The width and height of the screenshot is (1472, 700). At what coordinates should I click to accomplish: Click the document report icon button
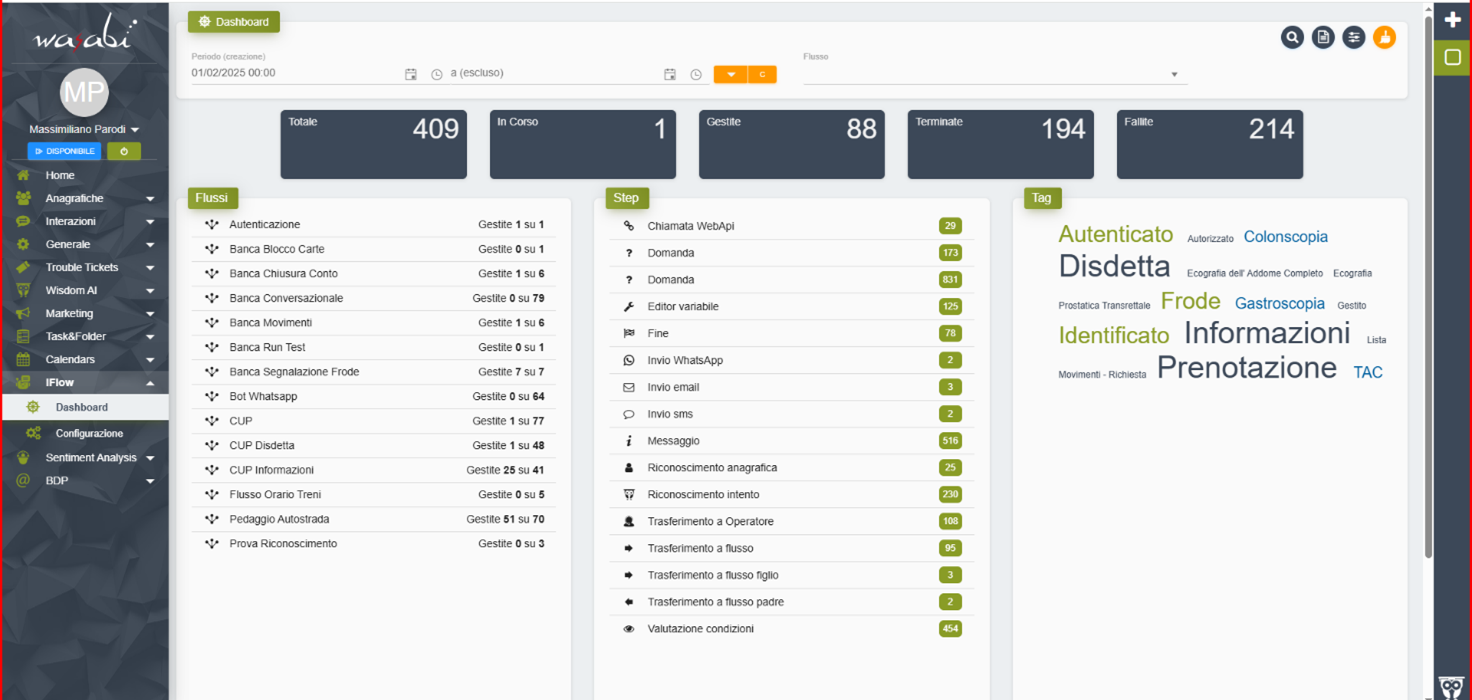[x=1323, y=38]
